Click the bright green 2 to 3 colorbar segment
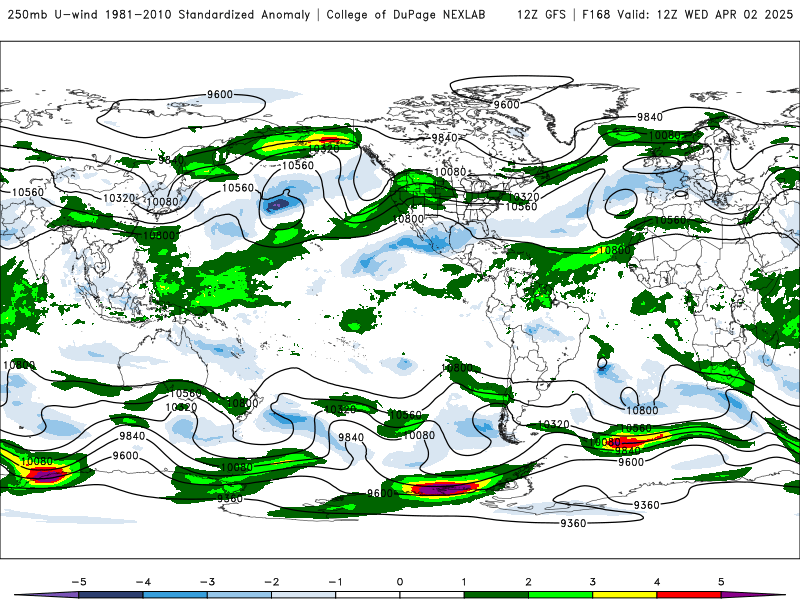This screenshot has width=800, height=600. point(561,595)
